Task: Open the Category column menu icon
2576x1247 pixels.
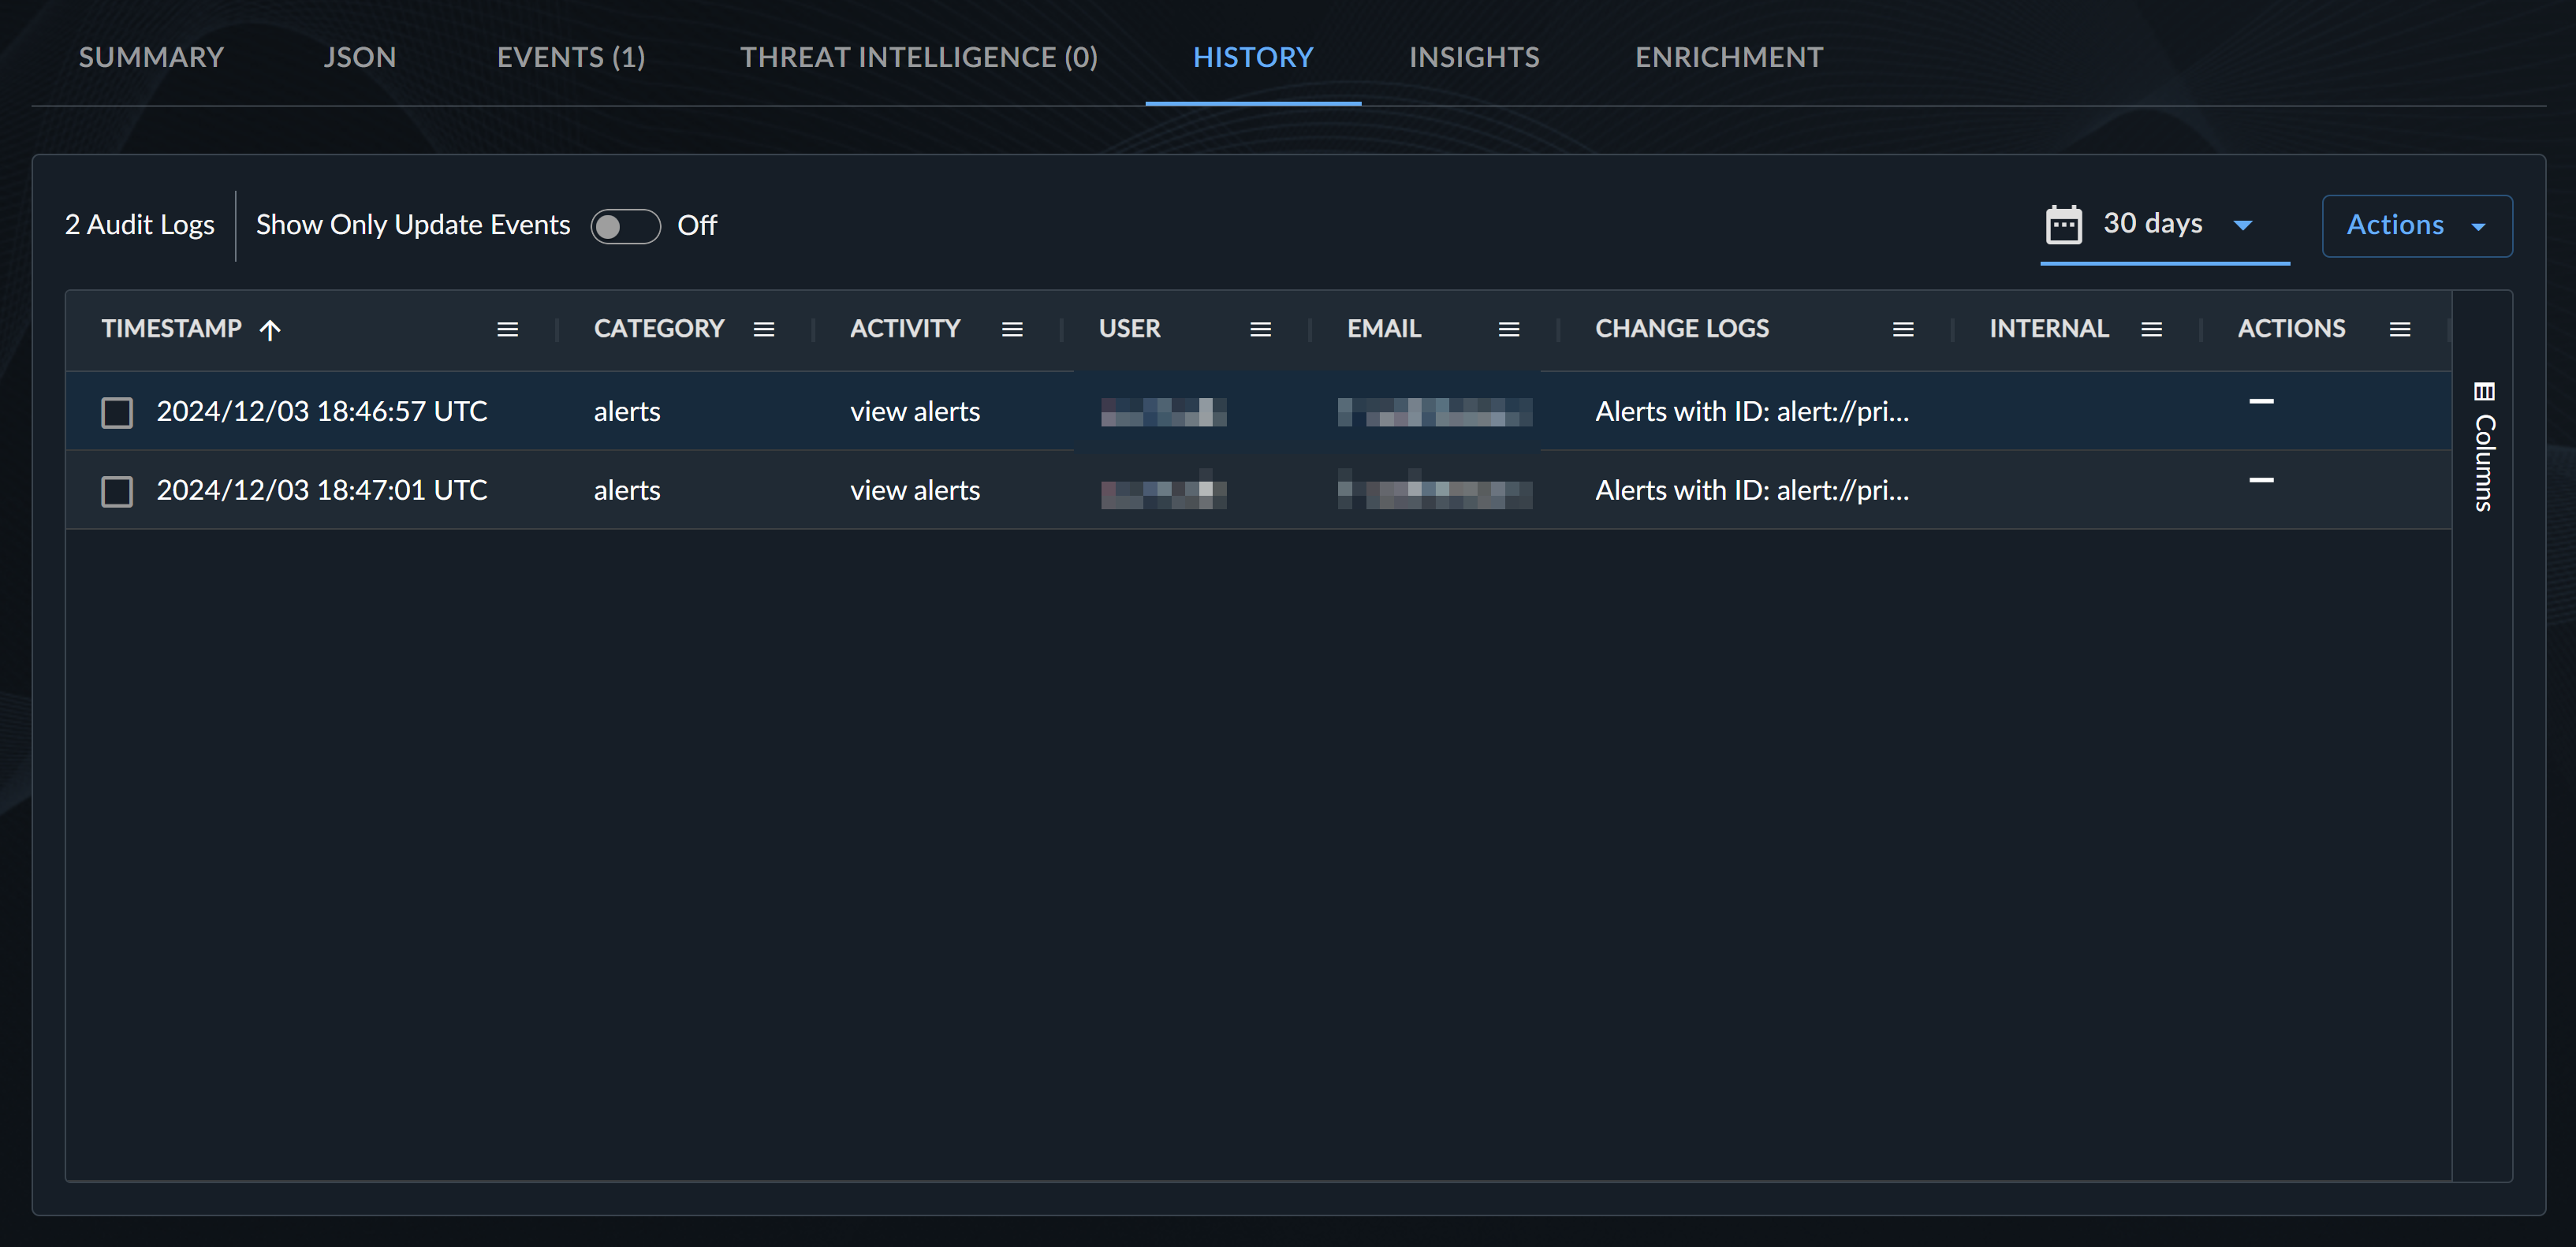Action: [x=764, y=329]
